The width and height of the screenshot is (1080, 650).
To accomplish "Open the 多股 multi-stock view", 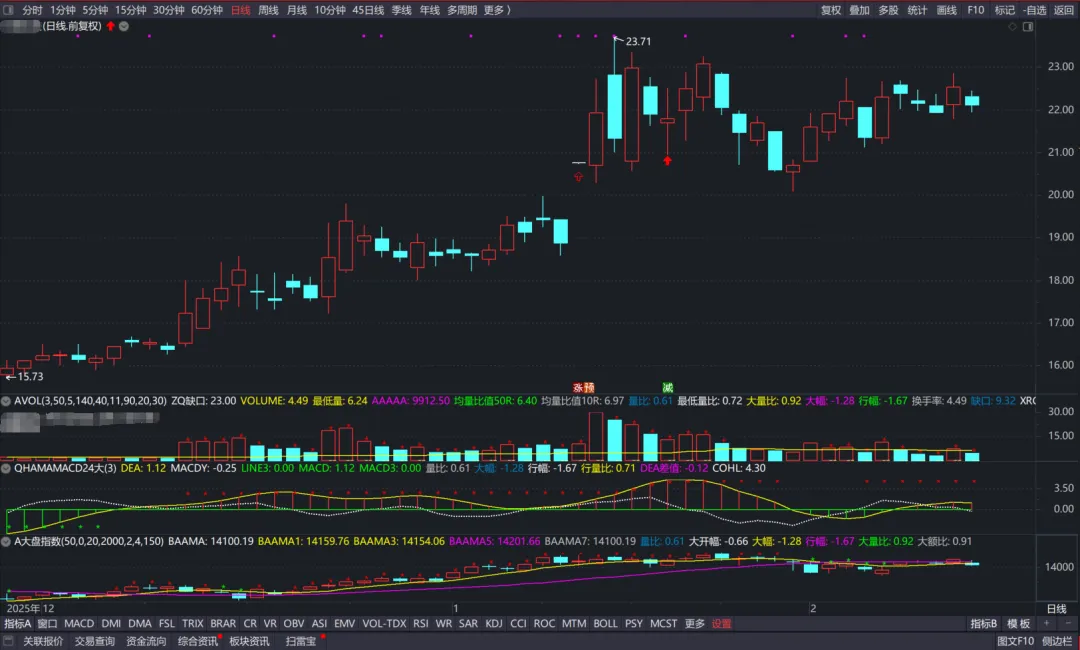I will click(888, 10).
